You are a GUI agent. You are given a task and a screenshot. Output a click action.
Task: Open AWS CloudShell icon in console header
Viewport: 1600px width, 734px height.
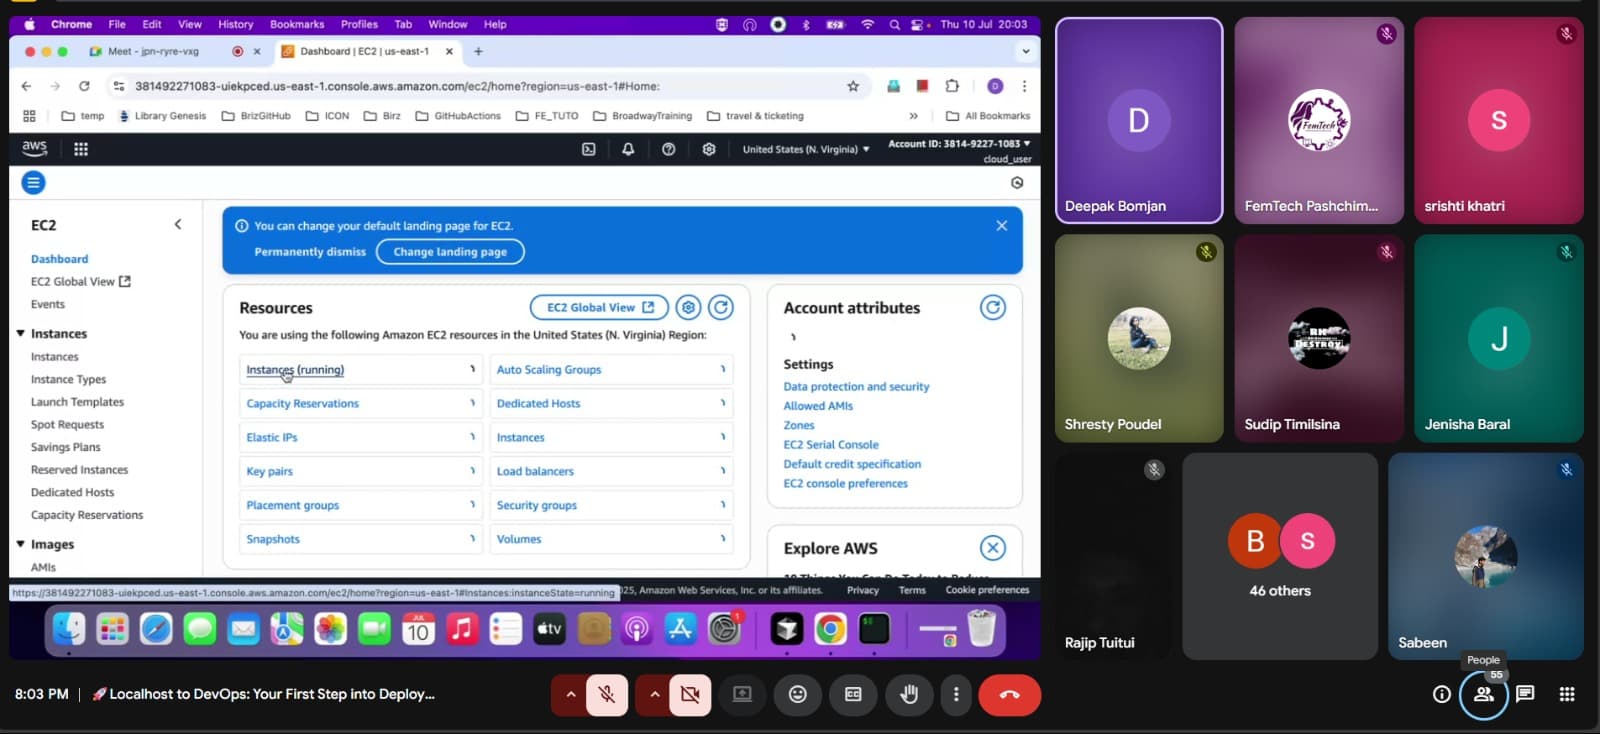[x=588, y=149]
